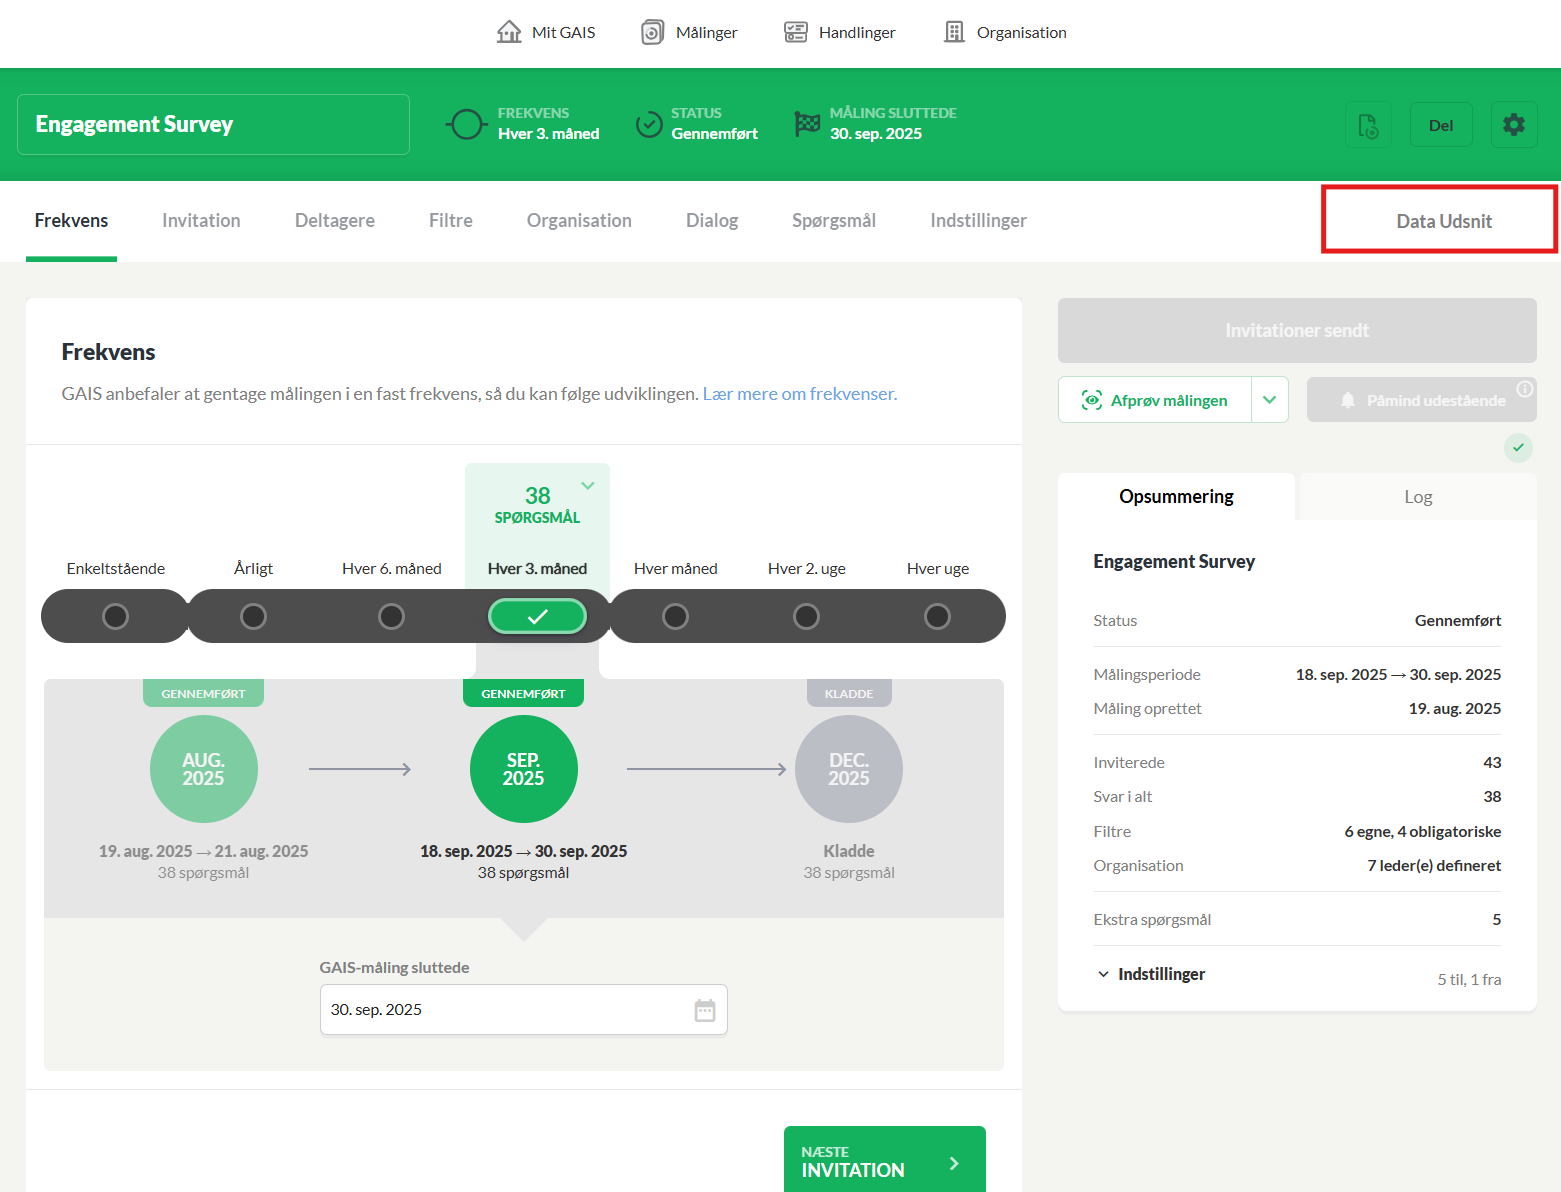Open the document report icon button
The image size is (1561, 1192).
[1368, 125]
